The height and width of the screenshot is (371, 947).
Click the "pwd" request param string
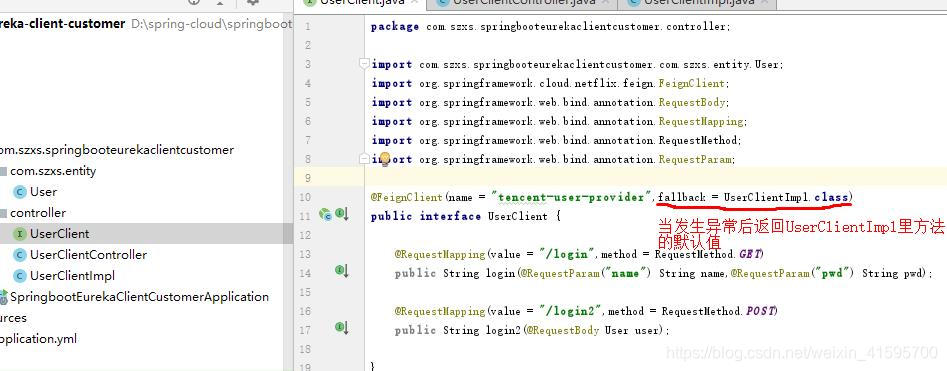click(x=832, y=273)
